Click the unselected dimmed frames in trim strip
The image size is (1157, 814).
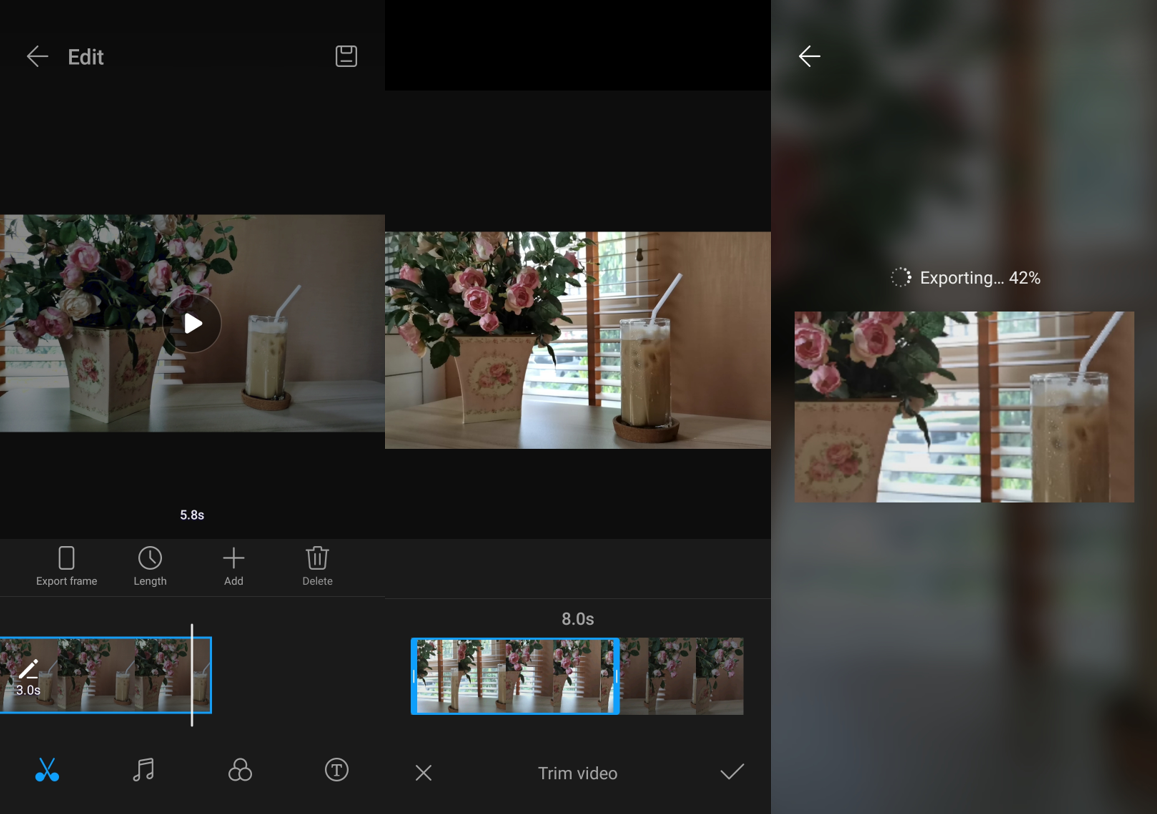[x=681, y=676]
